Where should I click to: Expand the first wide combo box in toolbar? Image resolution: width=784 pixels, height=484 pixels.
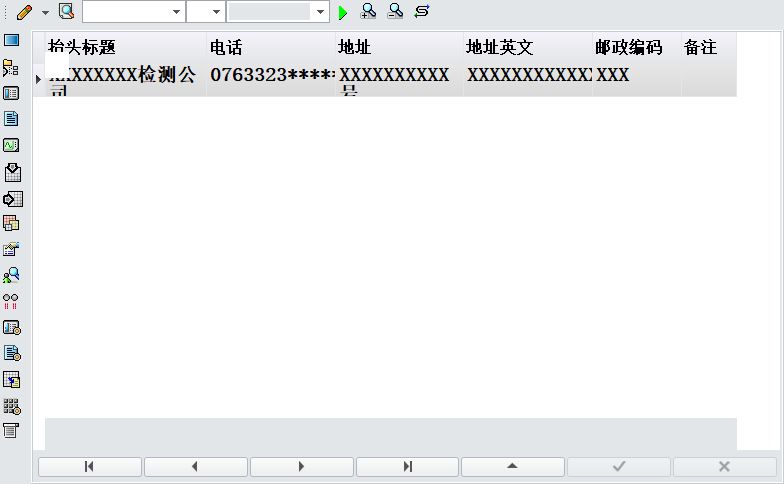click(x=176, y=12)
